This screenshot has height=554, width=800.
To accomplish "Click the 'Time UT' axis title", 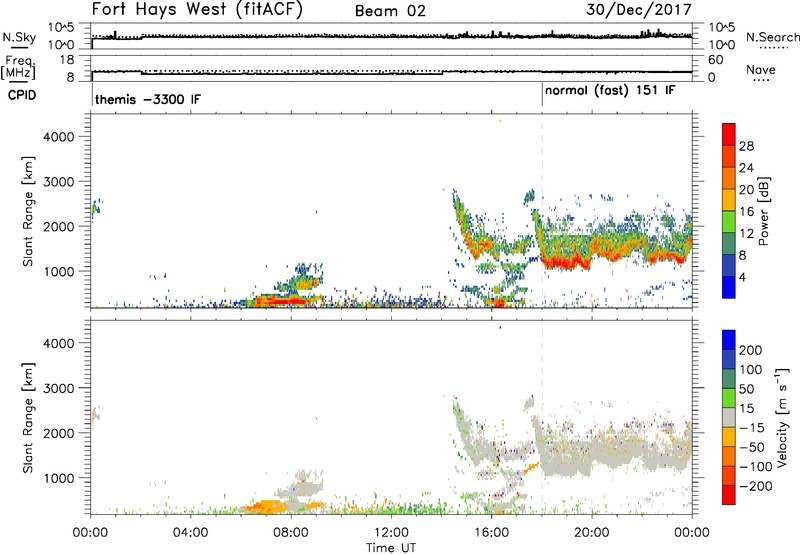I will 391,548.
